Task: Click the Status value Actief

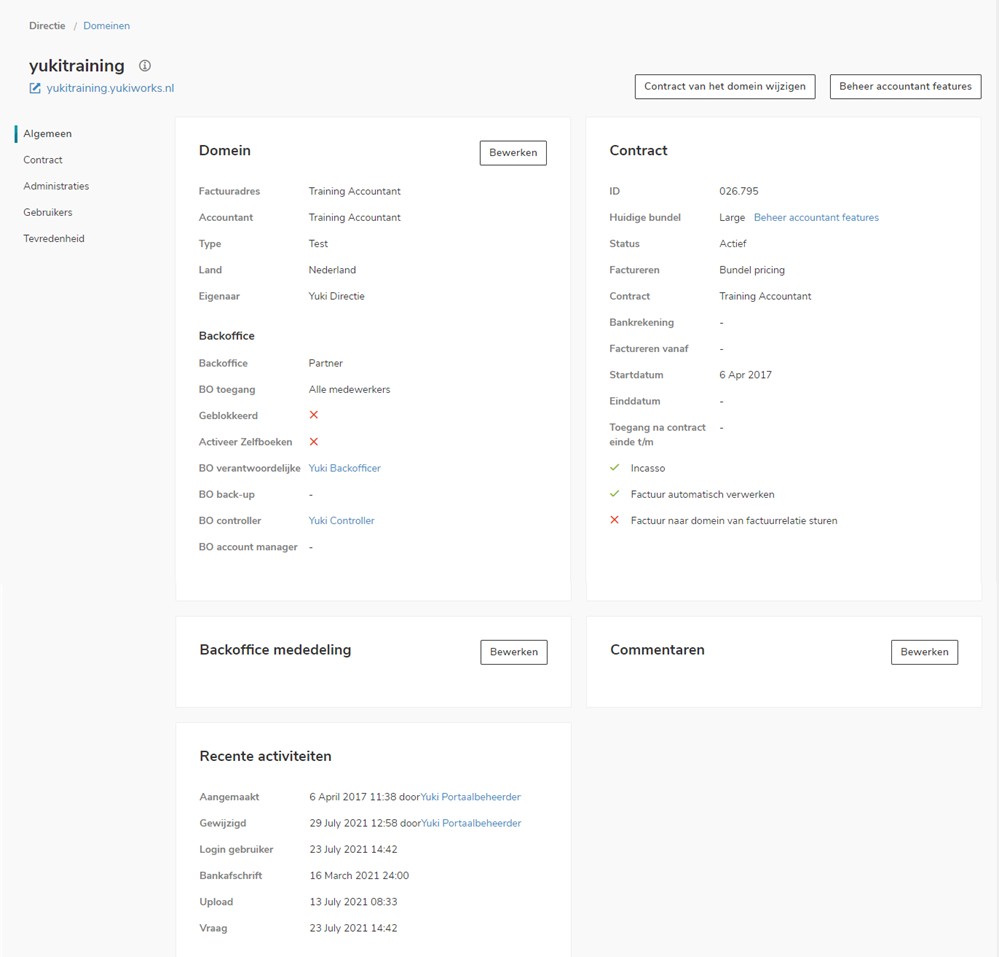Action: (x=733, y=244)
